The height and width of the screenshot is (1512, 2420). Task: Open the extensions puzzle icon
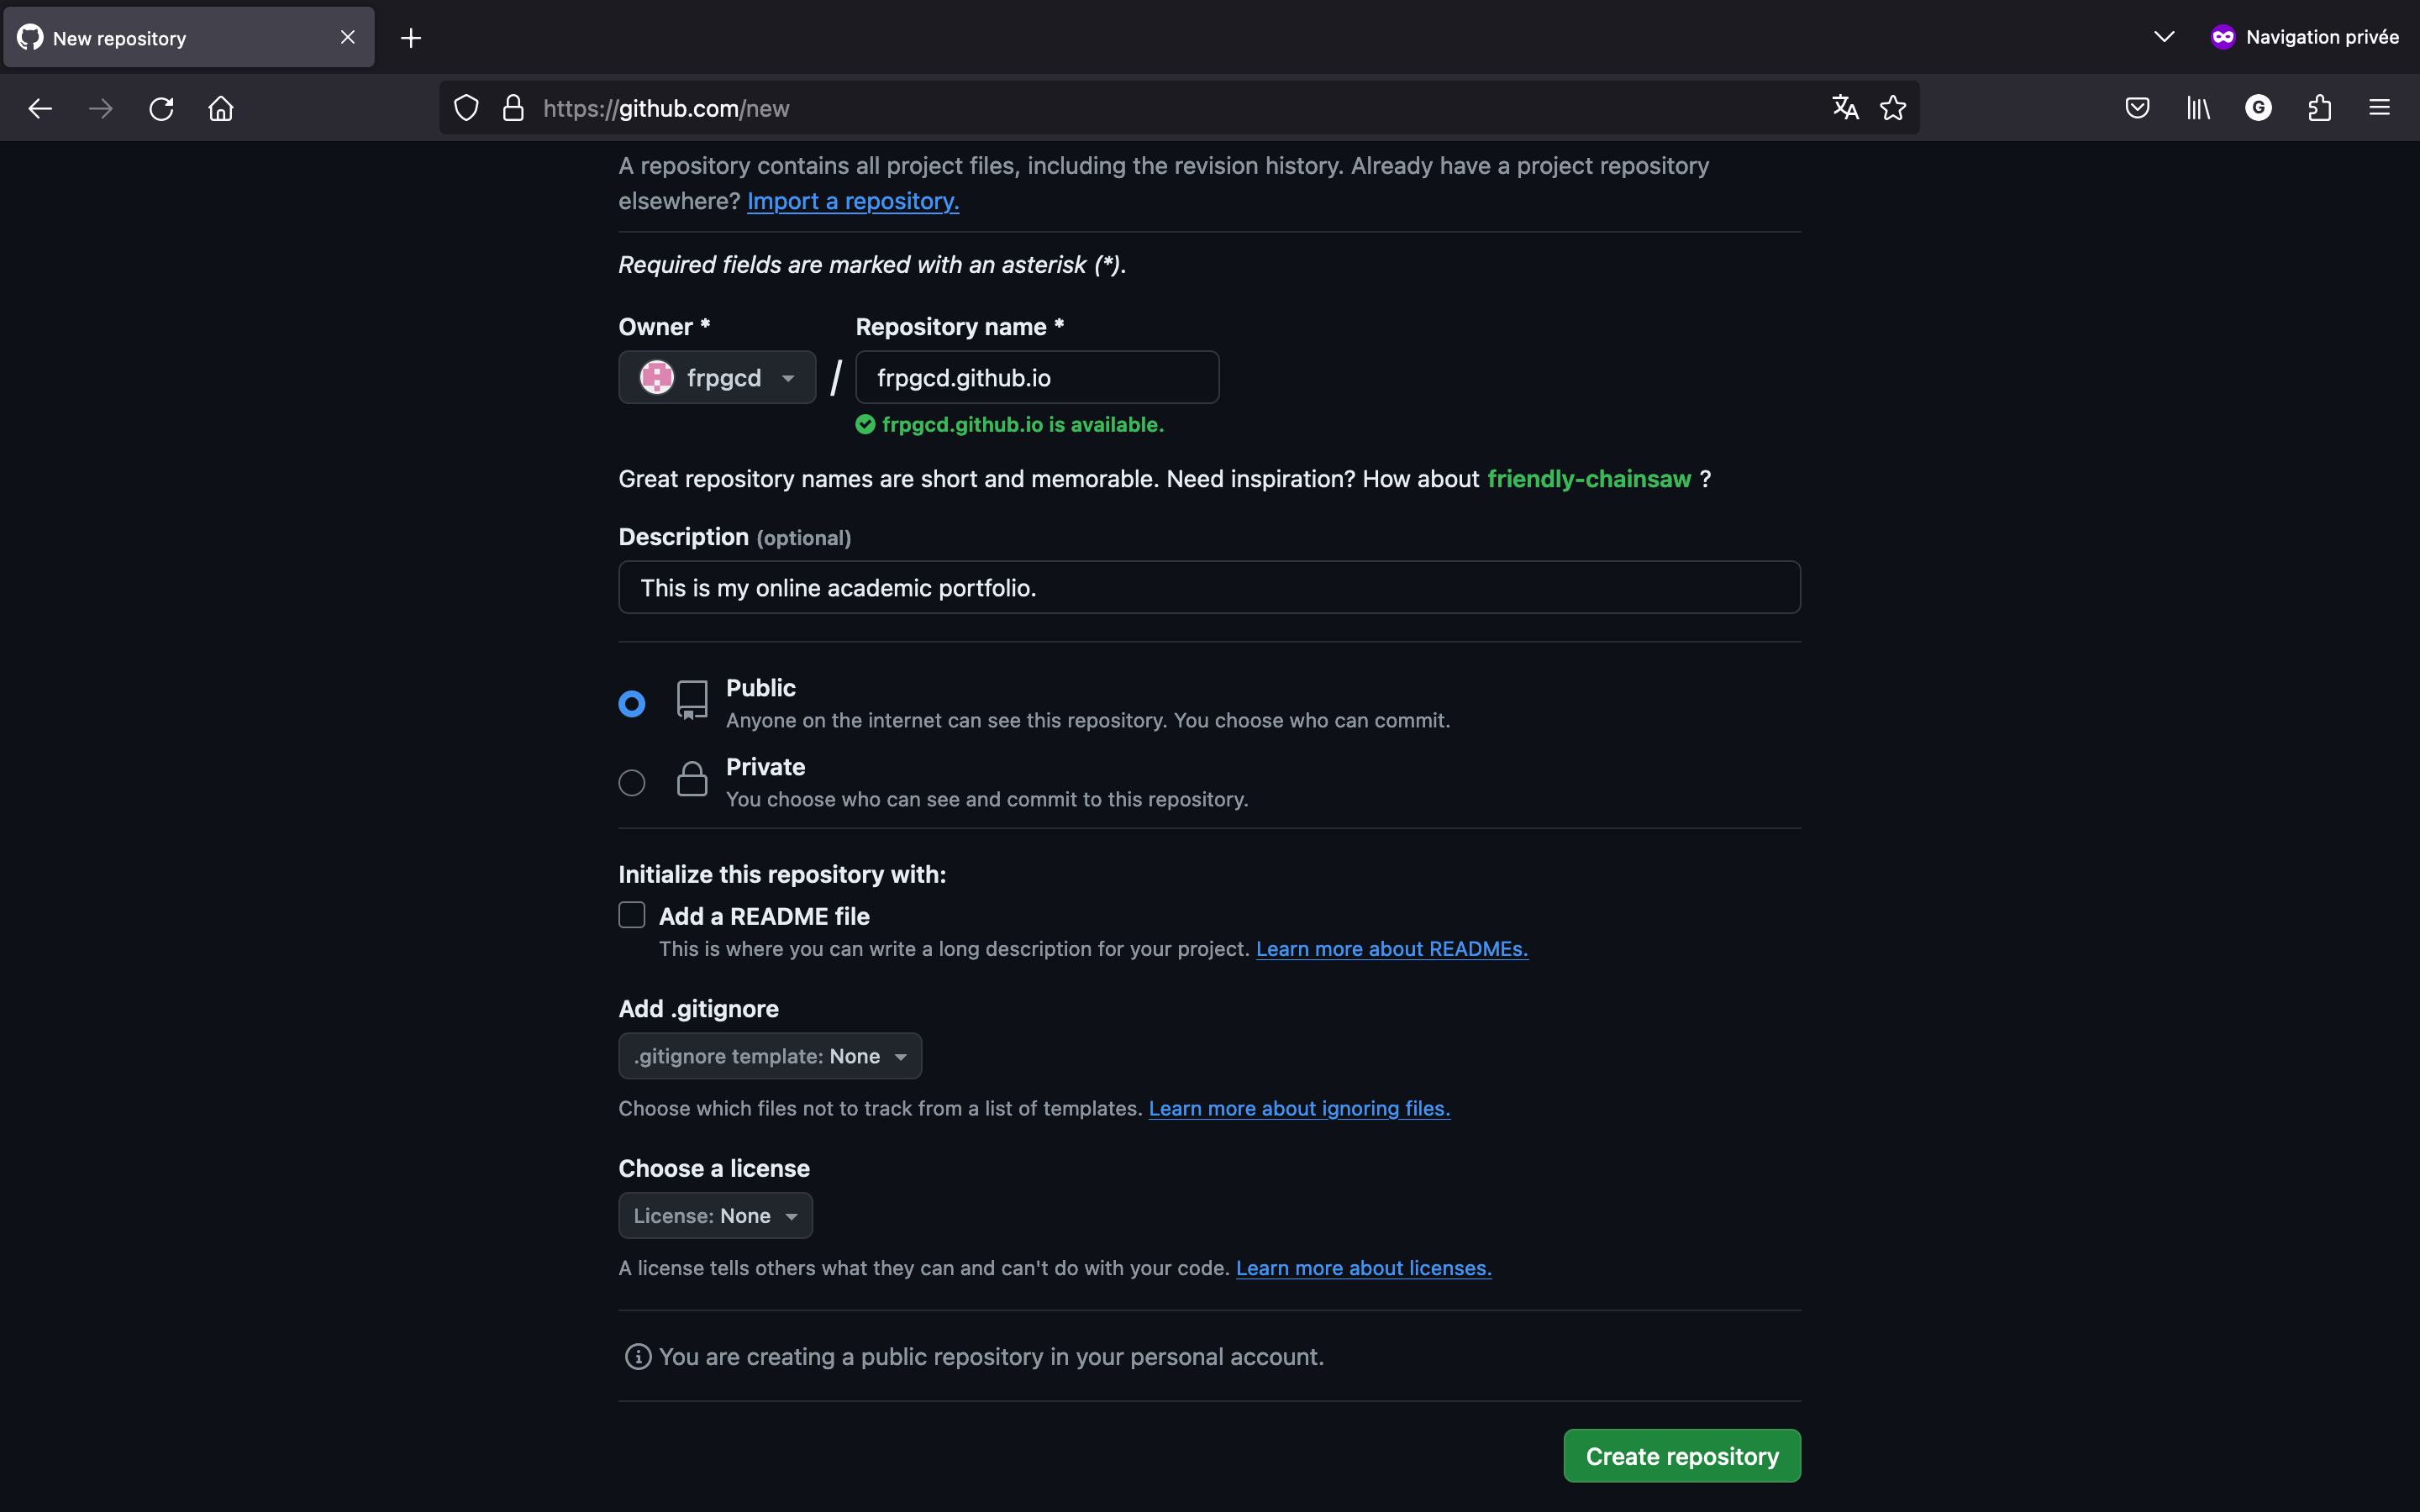2319,108
